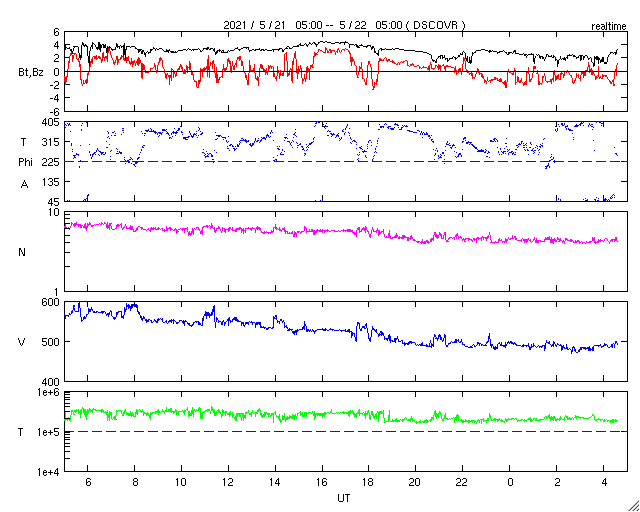Click the "-4" tick on the Bt,Bz axis
This screenshot has height=512, width=640.
55,98
